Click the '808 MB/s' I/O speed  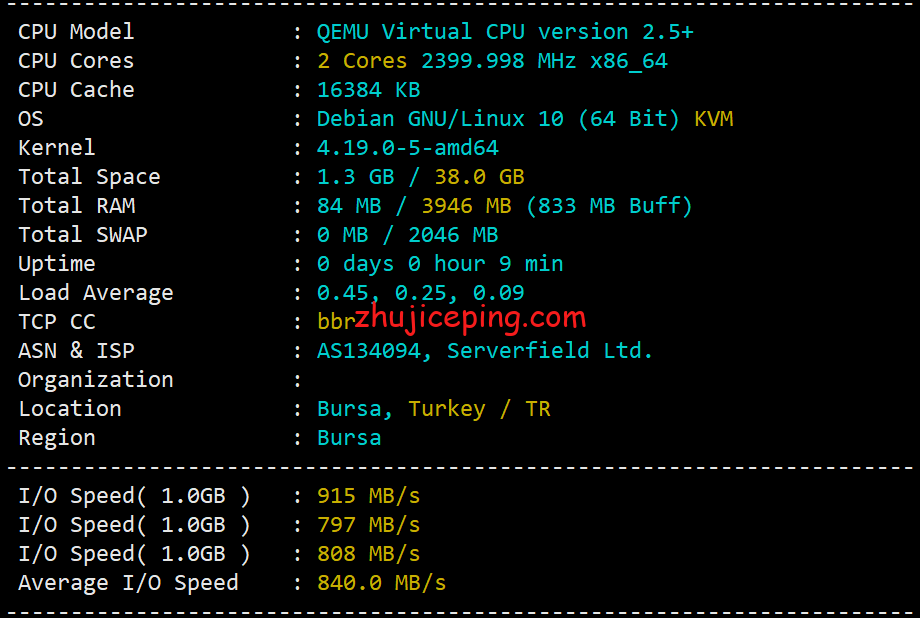click(368, 553)
